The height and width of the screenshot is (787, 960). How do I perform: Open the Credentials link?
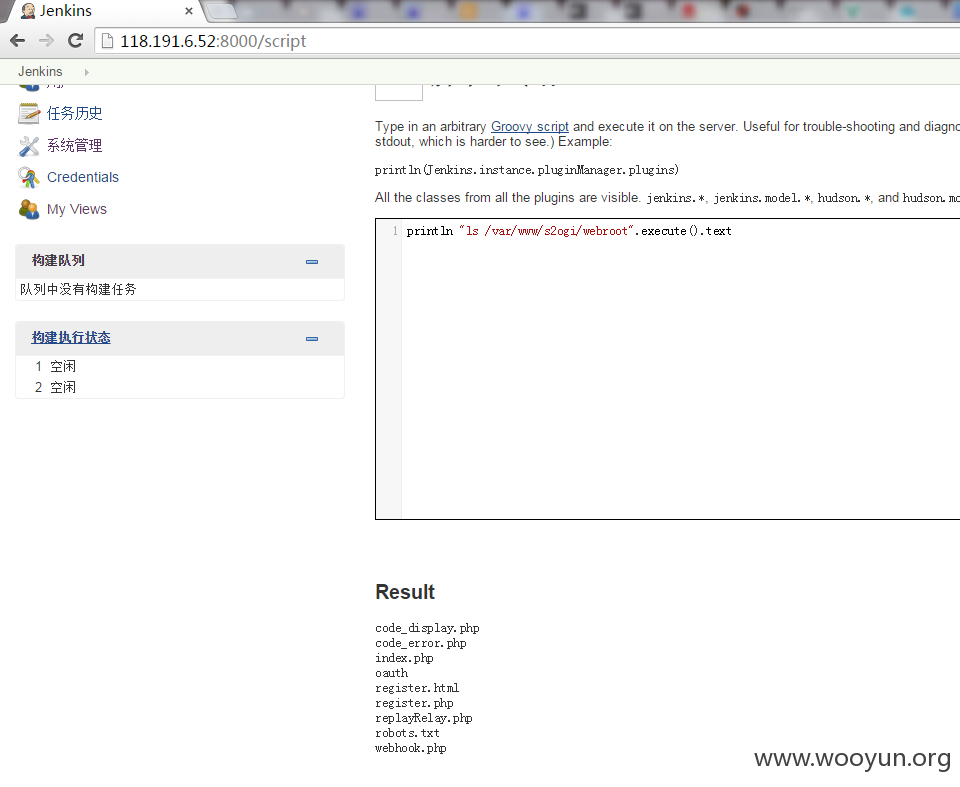[83, 177]
